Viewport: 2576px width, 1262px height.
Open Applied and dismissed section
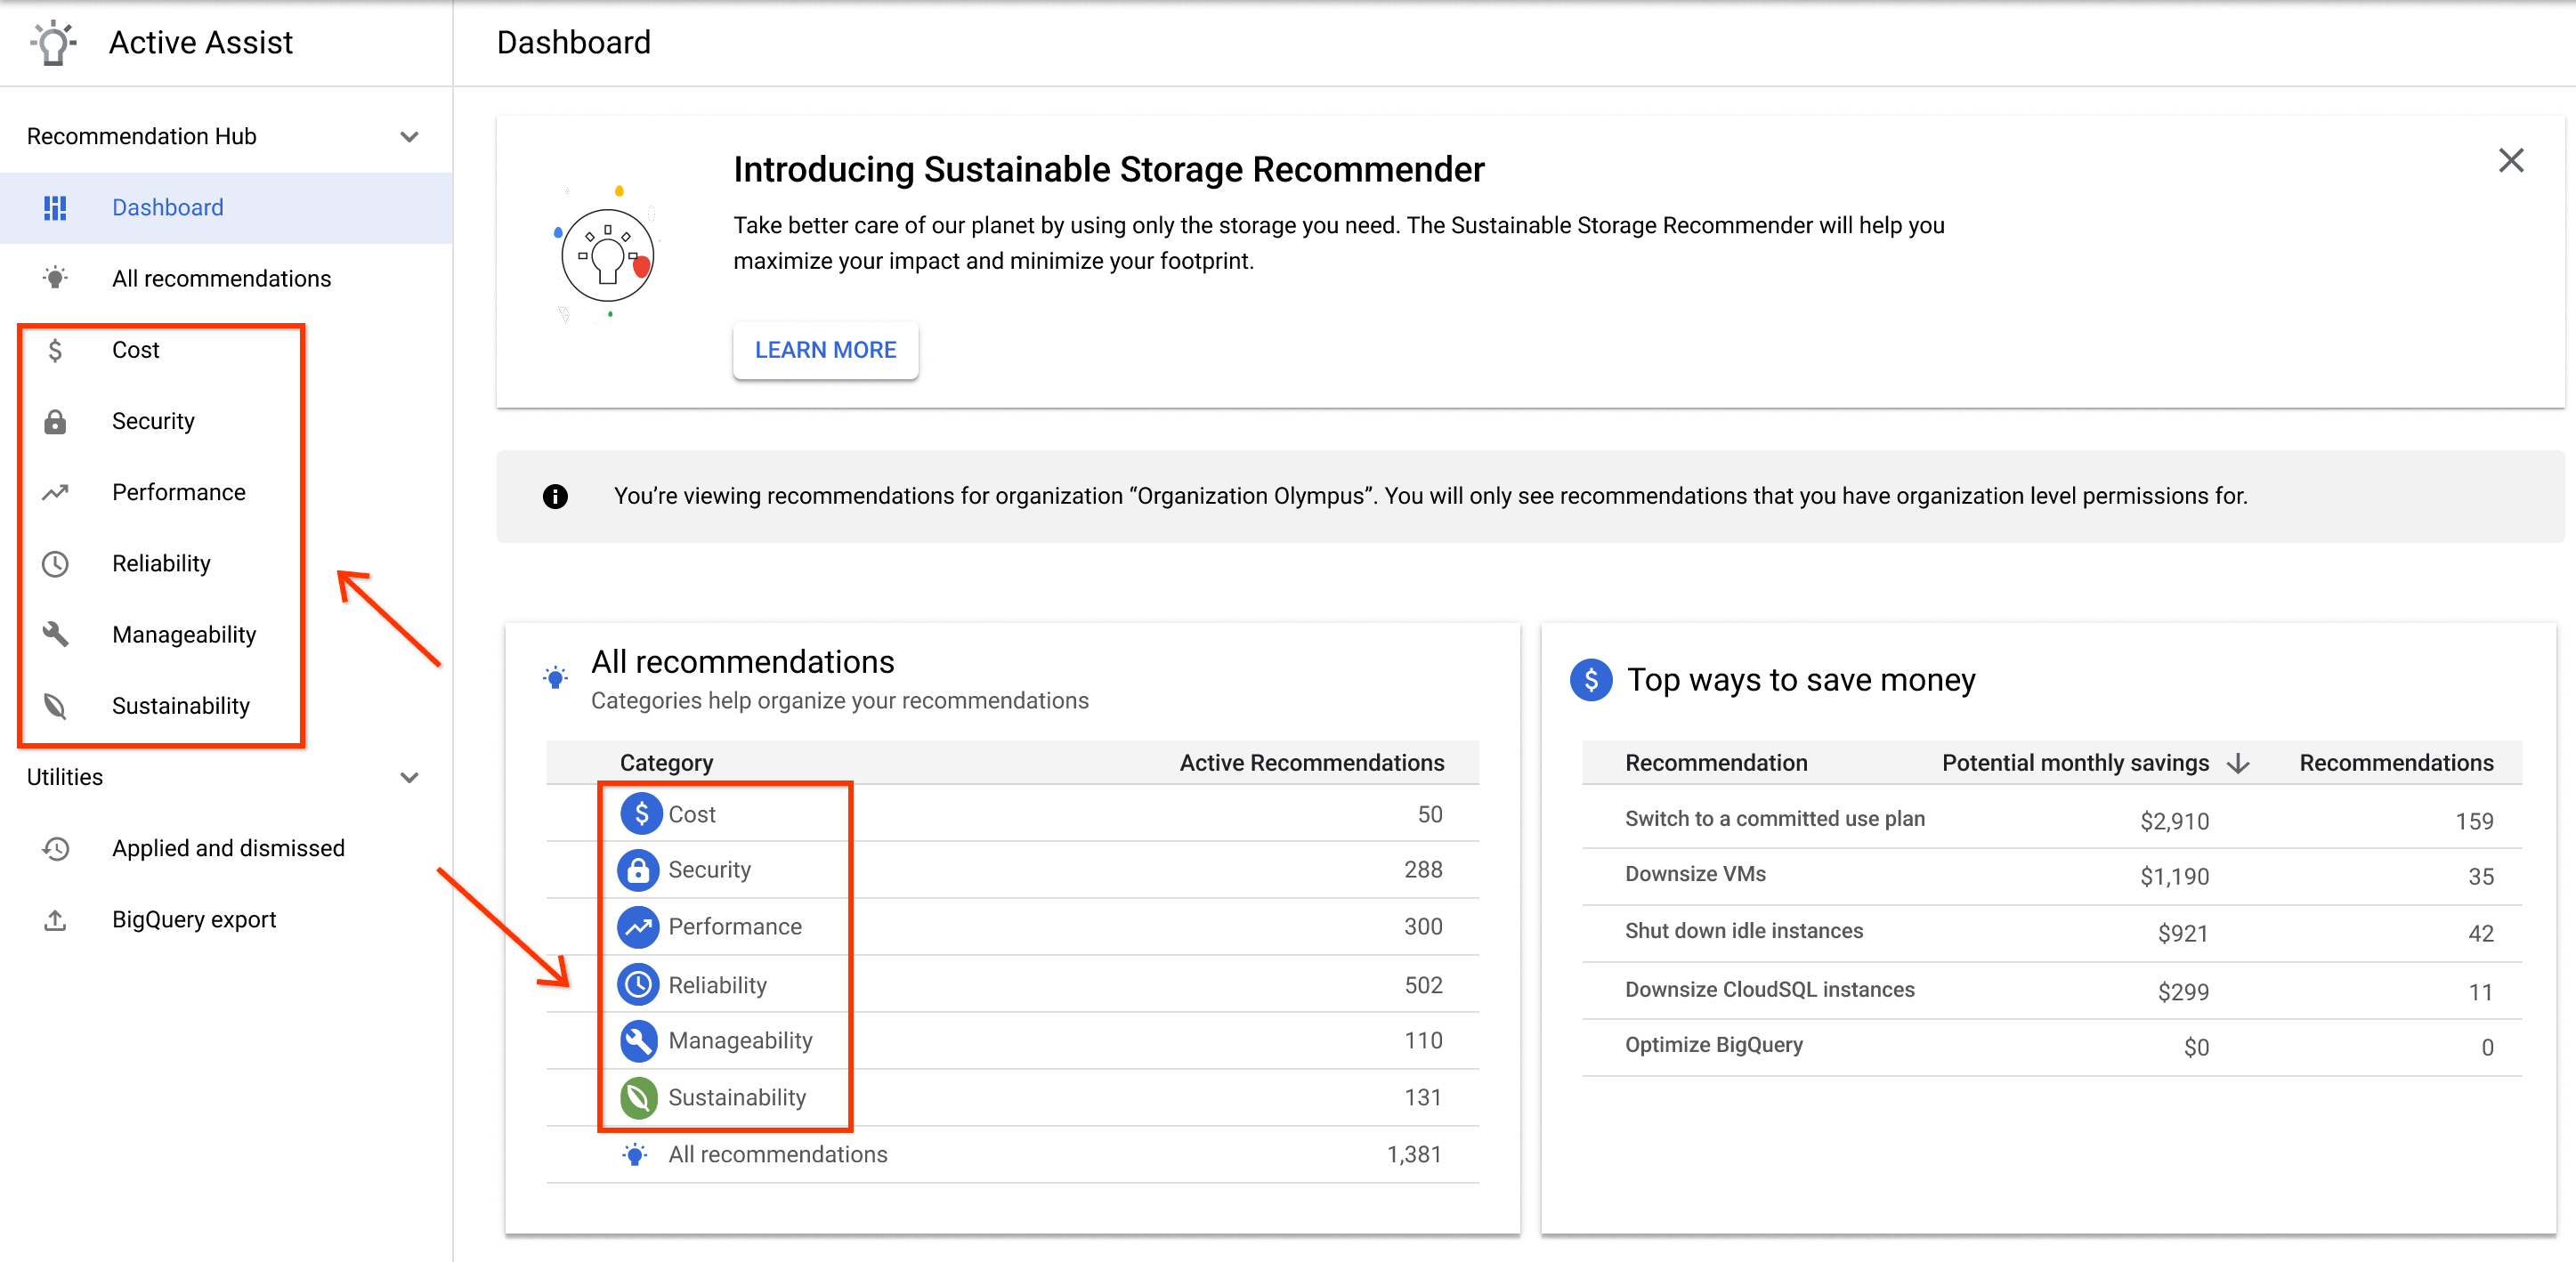(x=229, y=848)
